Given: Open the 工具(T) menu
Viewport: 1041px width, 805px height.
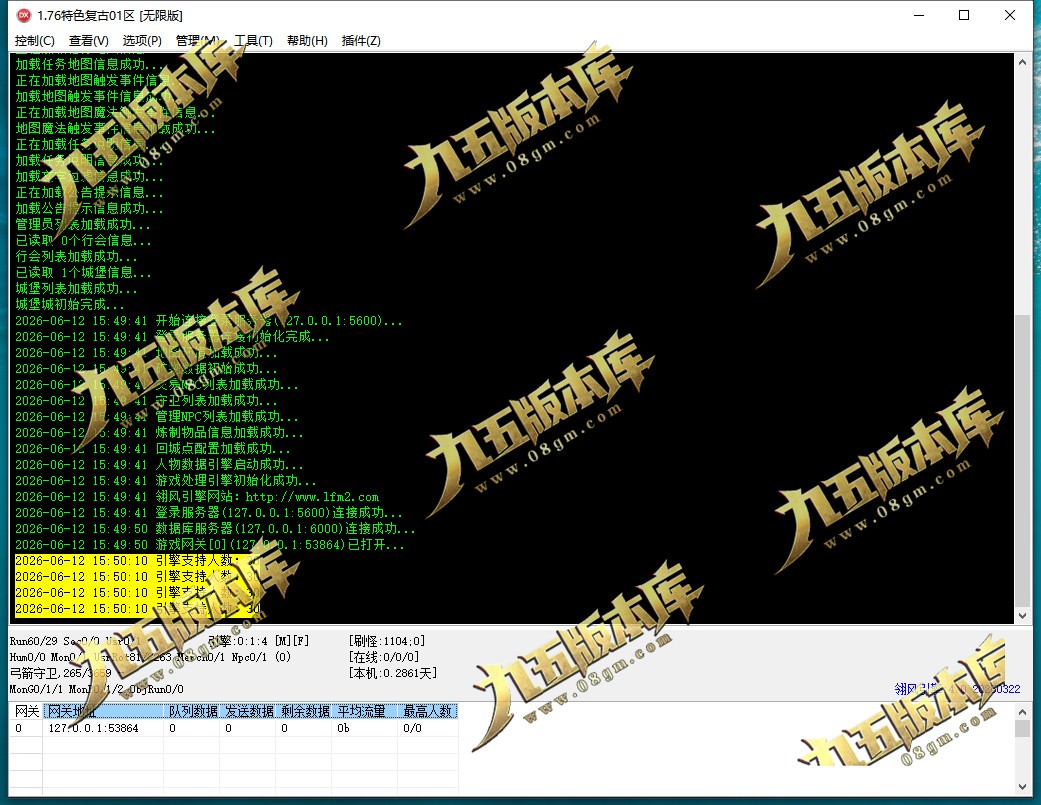Looking at the screenshot, I should pos(254,40).
